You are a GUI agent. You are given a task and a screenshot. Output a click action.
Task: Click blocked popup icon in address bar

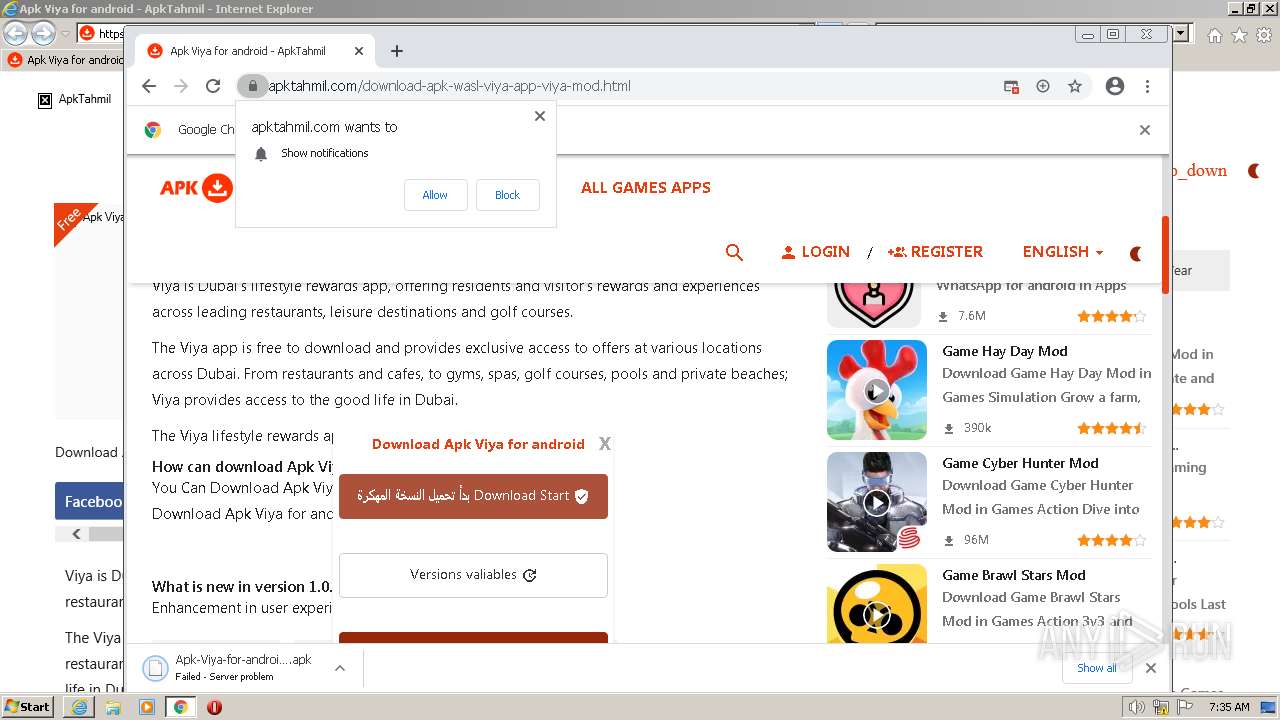pyautogui.click(x=1011, y=86)
